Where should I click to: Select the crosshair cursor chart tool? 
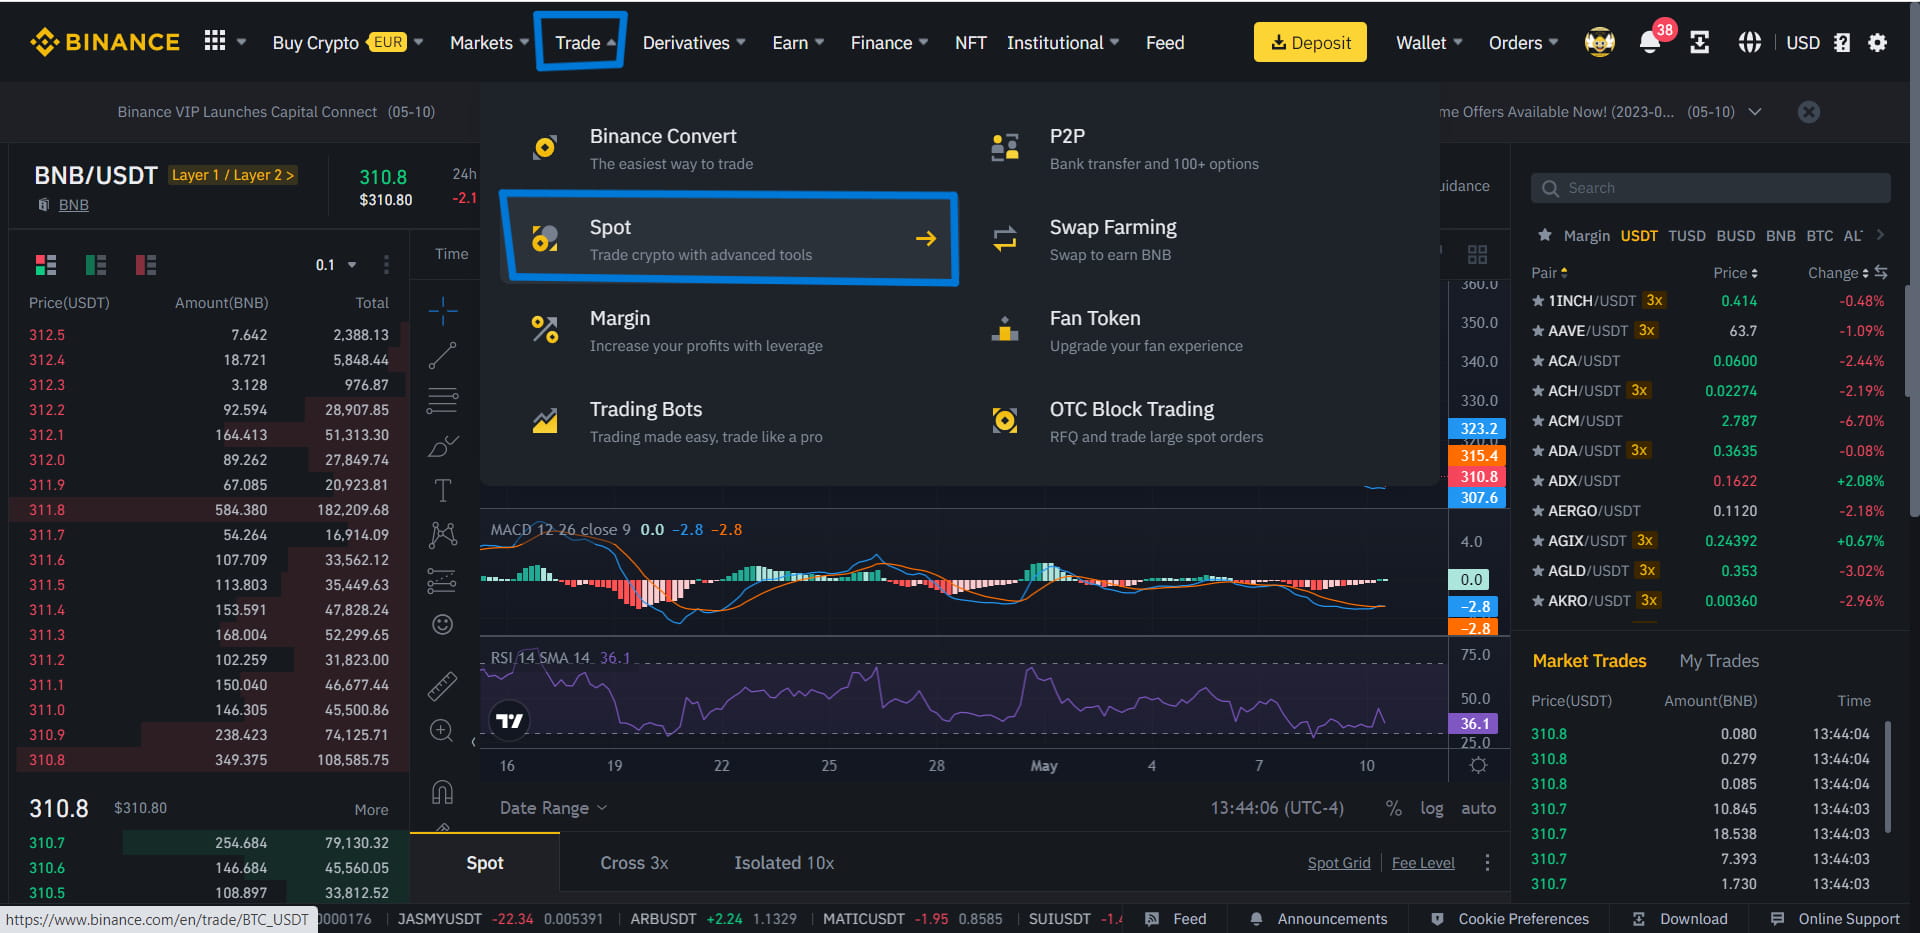442,311
